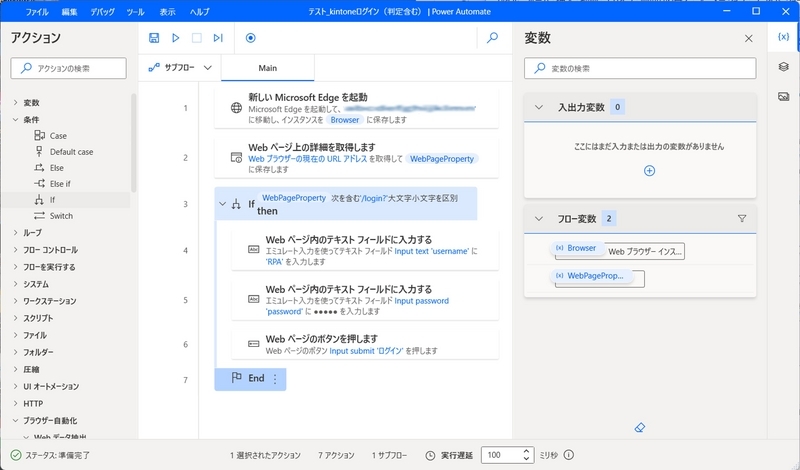Close the 変数 panel
The height and width of the screenshot is (470, 800).
(x=748, y=38)
